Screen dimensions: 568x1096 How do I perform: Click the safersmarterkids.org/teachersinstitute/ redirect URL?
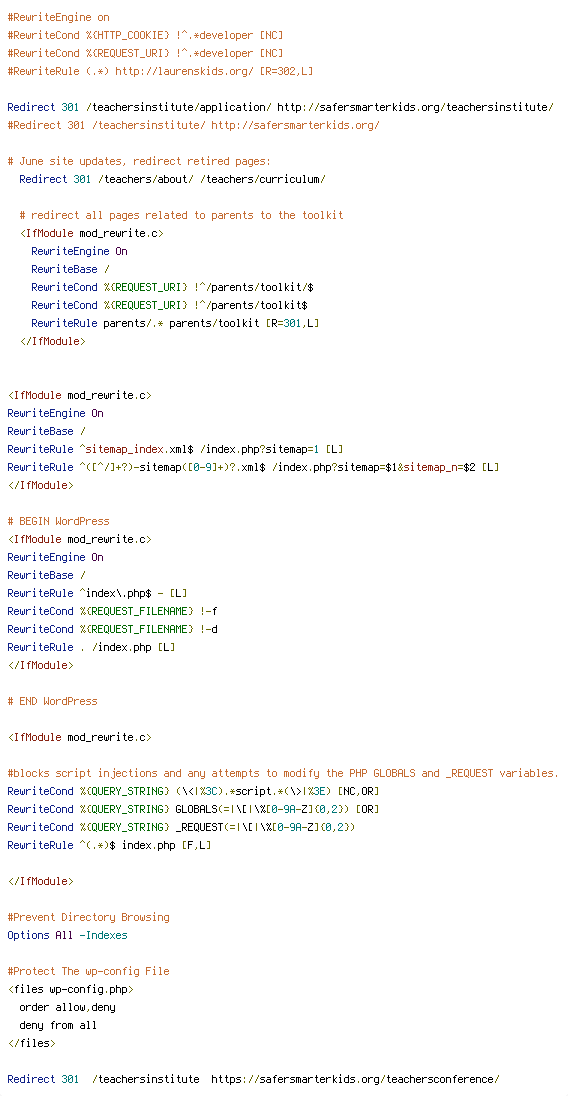click(416, 108)
